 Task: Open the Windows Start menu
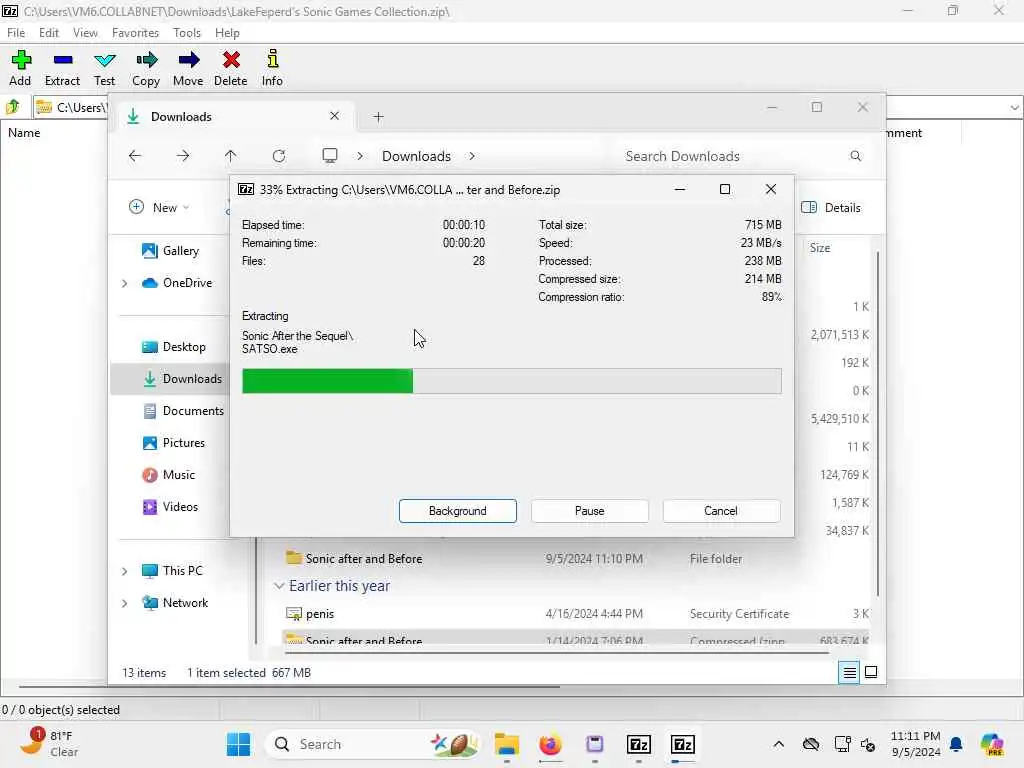pos(238,744)
